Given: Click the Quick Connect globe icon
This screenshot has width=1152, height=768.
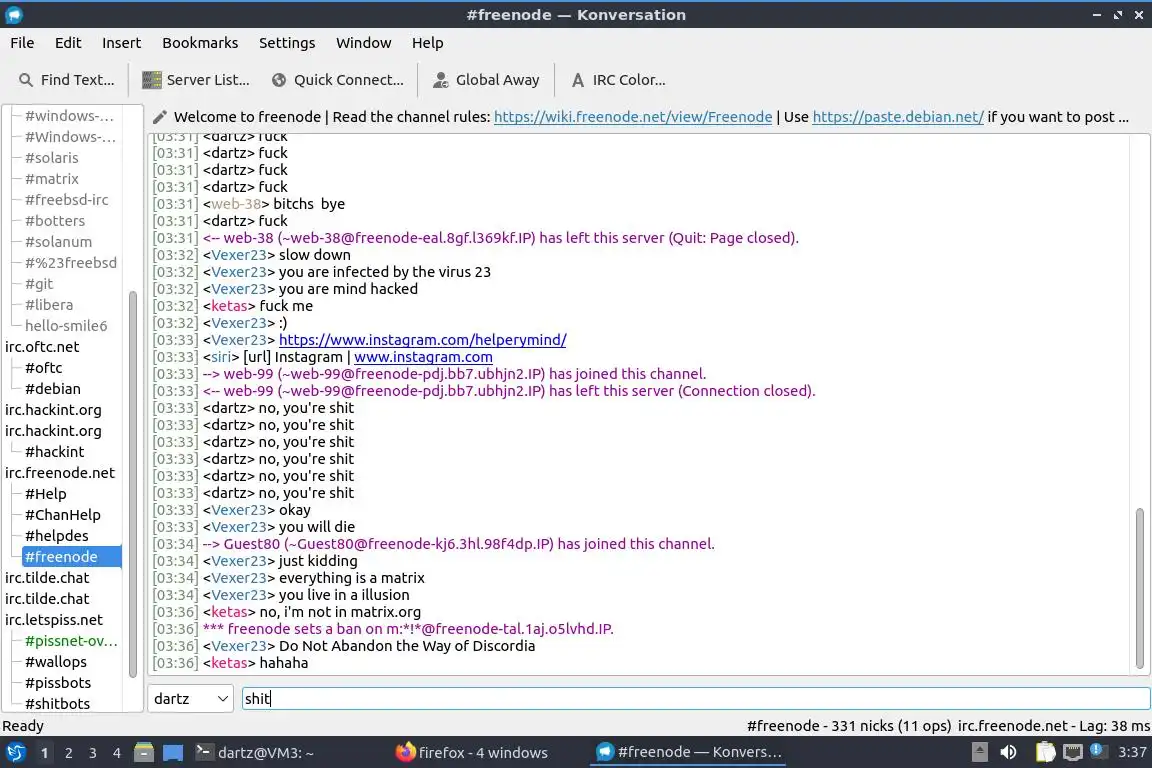Looking at the screenshot, I should tap(279, 80).
